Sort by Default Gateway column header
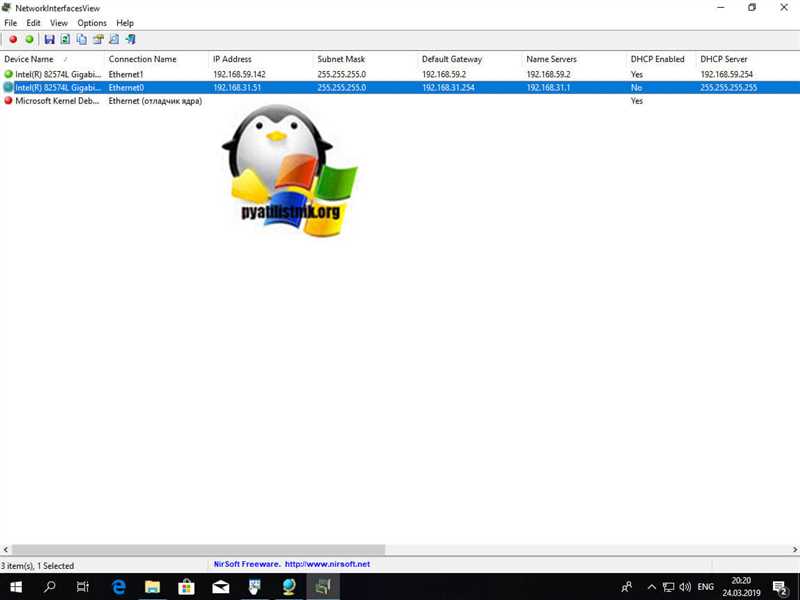The width and height of the screenshot is (800, 600). 470,59
